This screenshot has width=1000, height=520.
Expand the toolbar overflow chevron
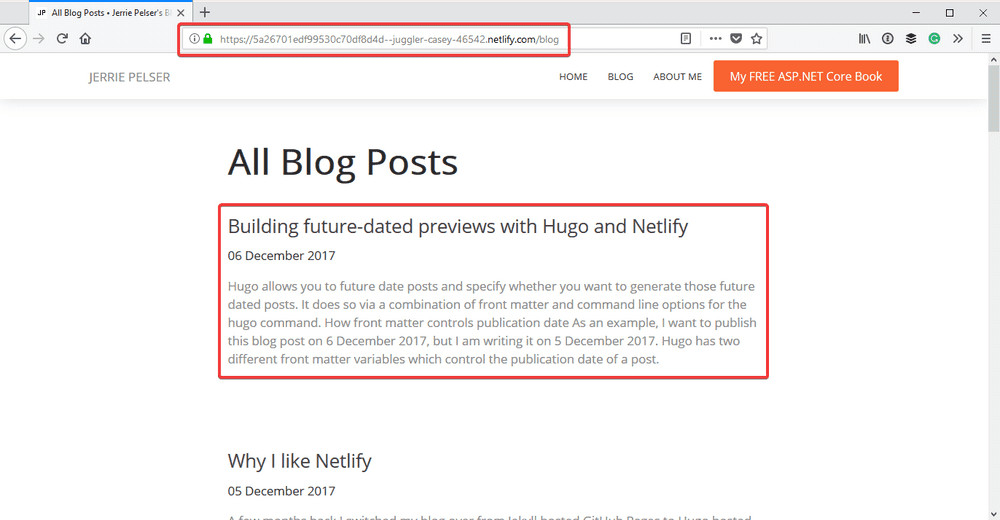pos(958,39)
